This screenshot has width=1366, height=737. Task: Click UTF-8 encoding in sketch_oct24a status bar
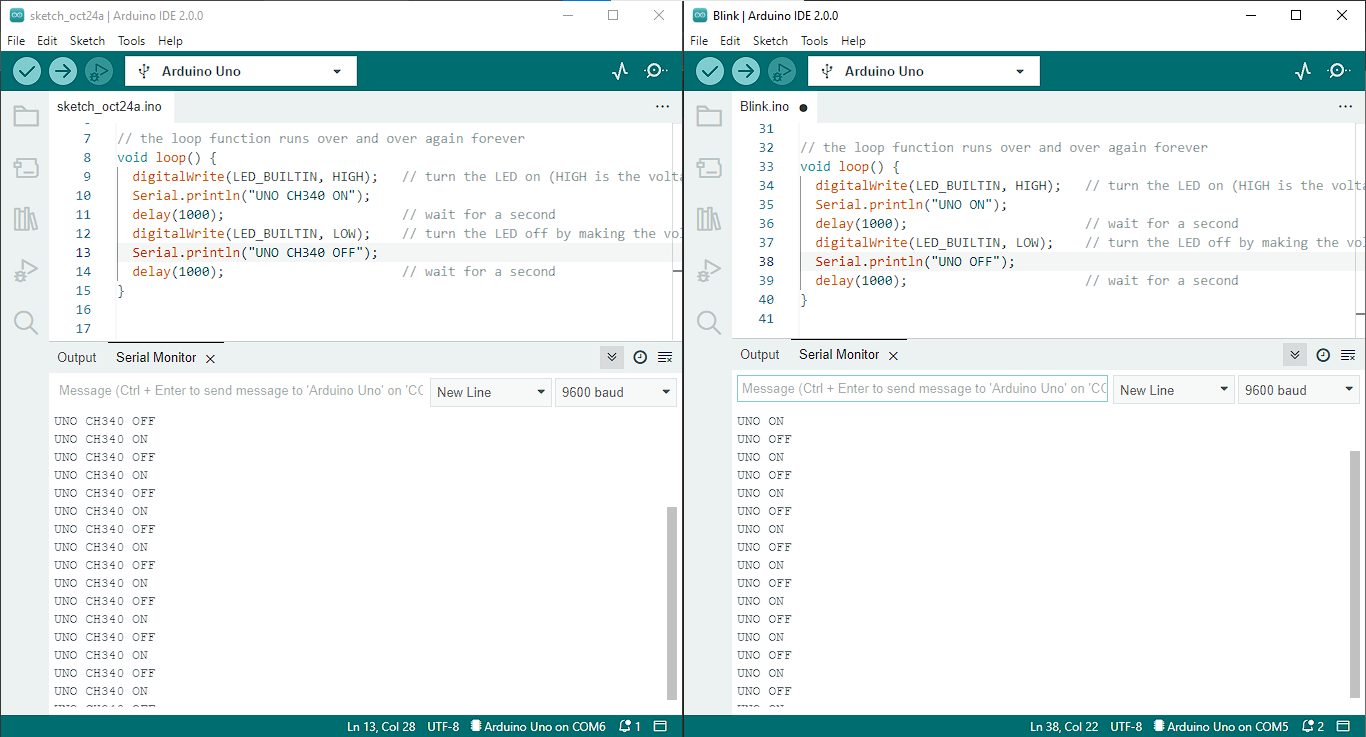pyautogui.click(x=443, y=727)
